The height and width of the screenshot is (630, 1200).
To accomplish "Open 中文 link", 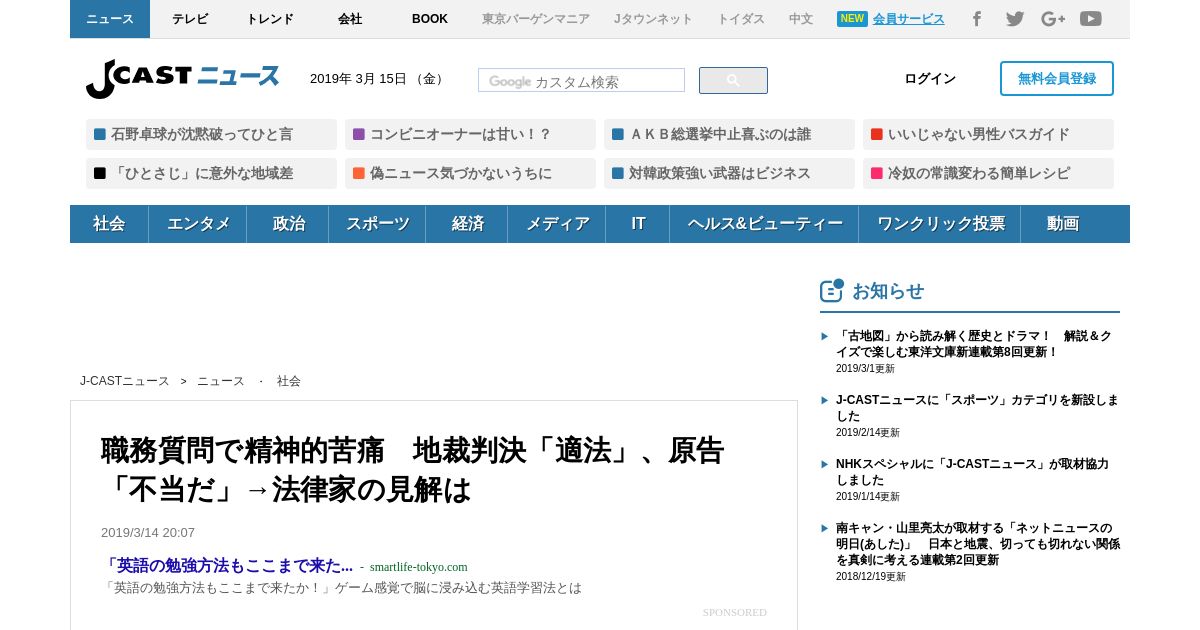I will tap(801, 19).
